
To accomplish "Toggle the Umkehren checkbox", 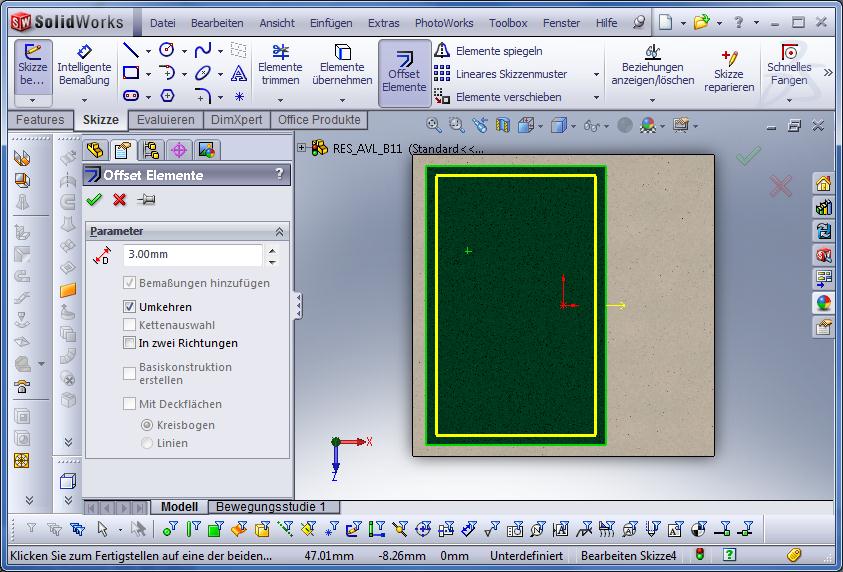I will click(129, 307).
